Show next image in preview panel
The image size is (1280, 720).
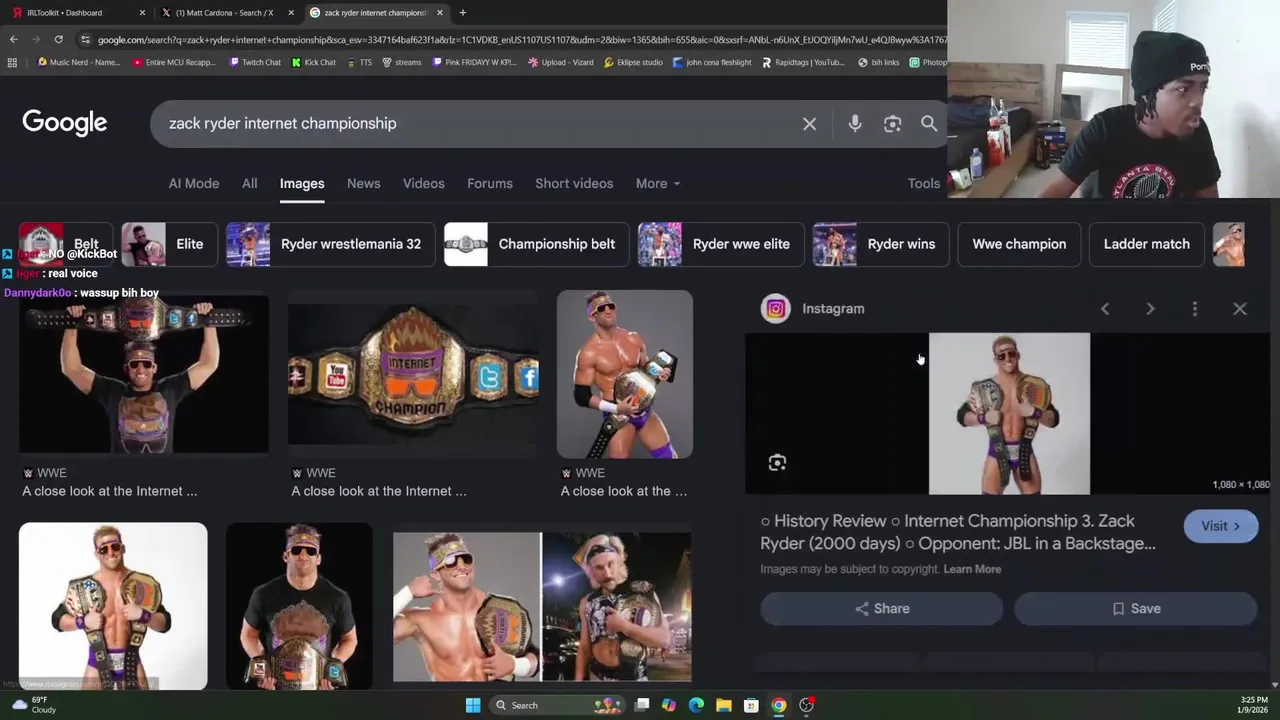click(1150, 309)
